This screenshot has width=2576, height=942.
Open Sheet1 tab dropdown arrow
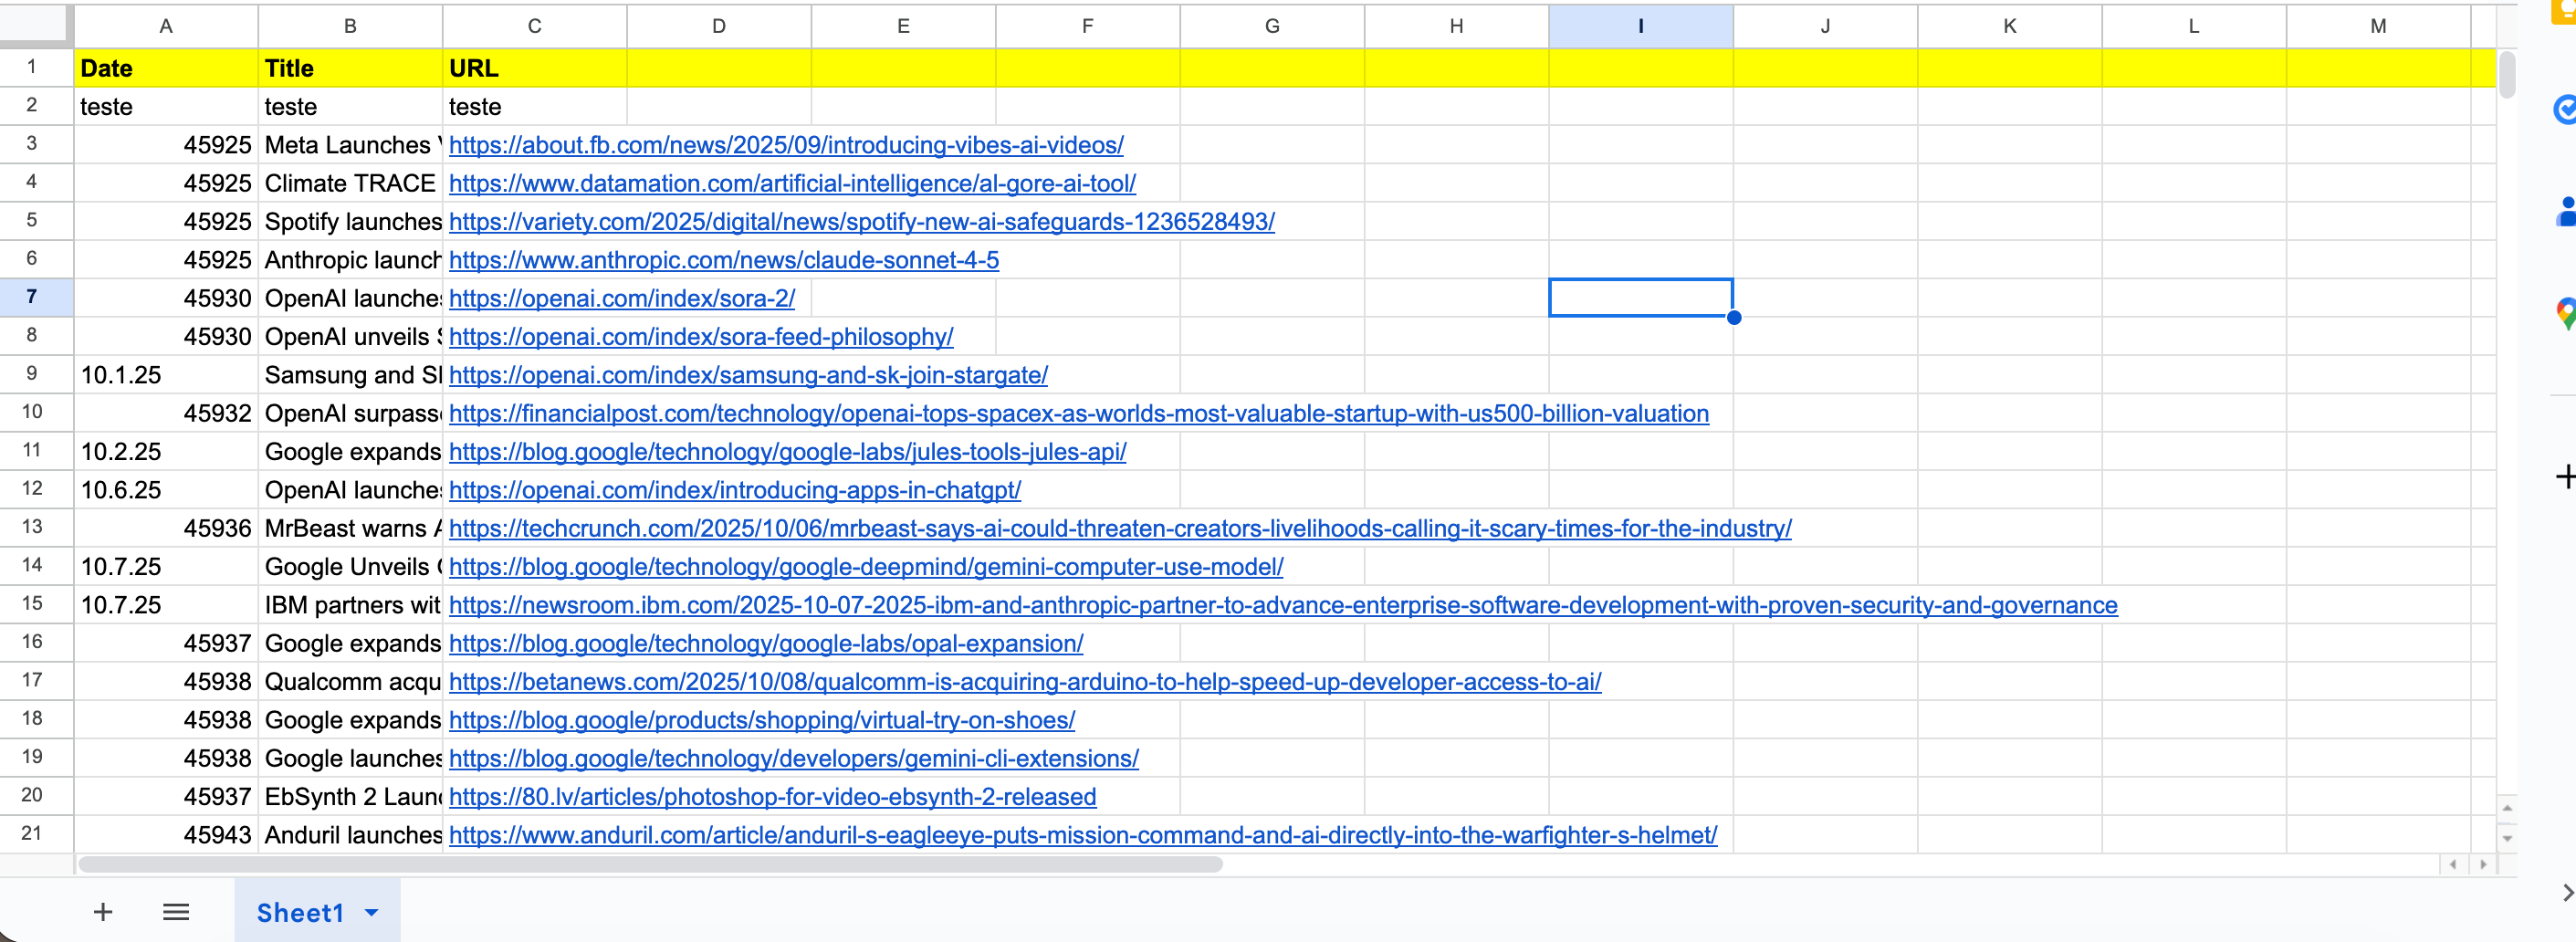coord(372,912)
